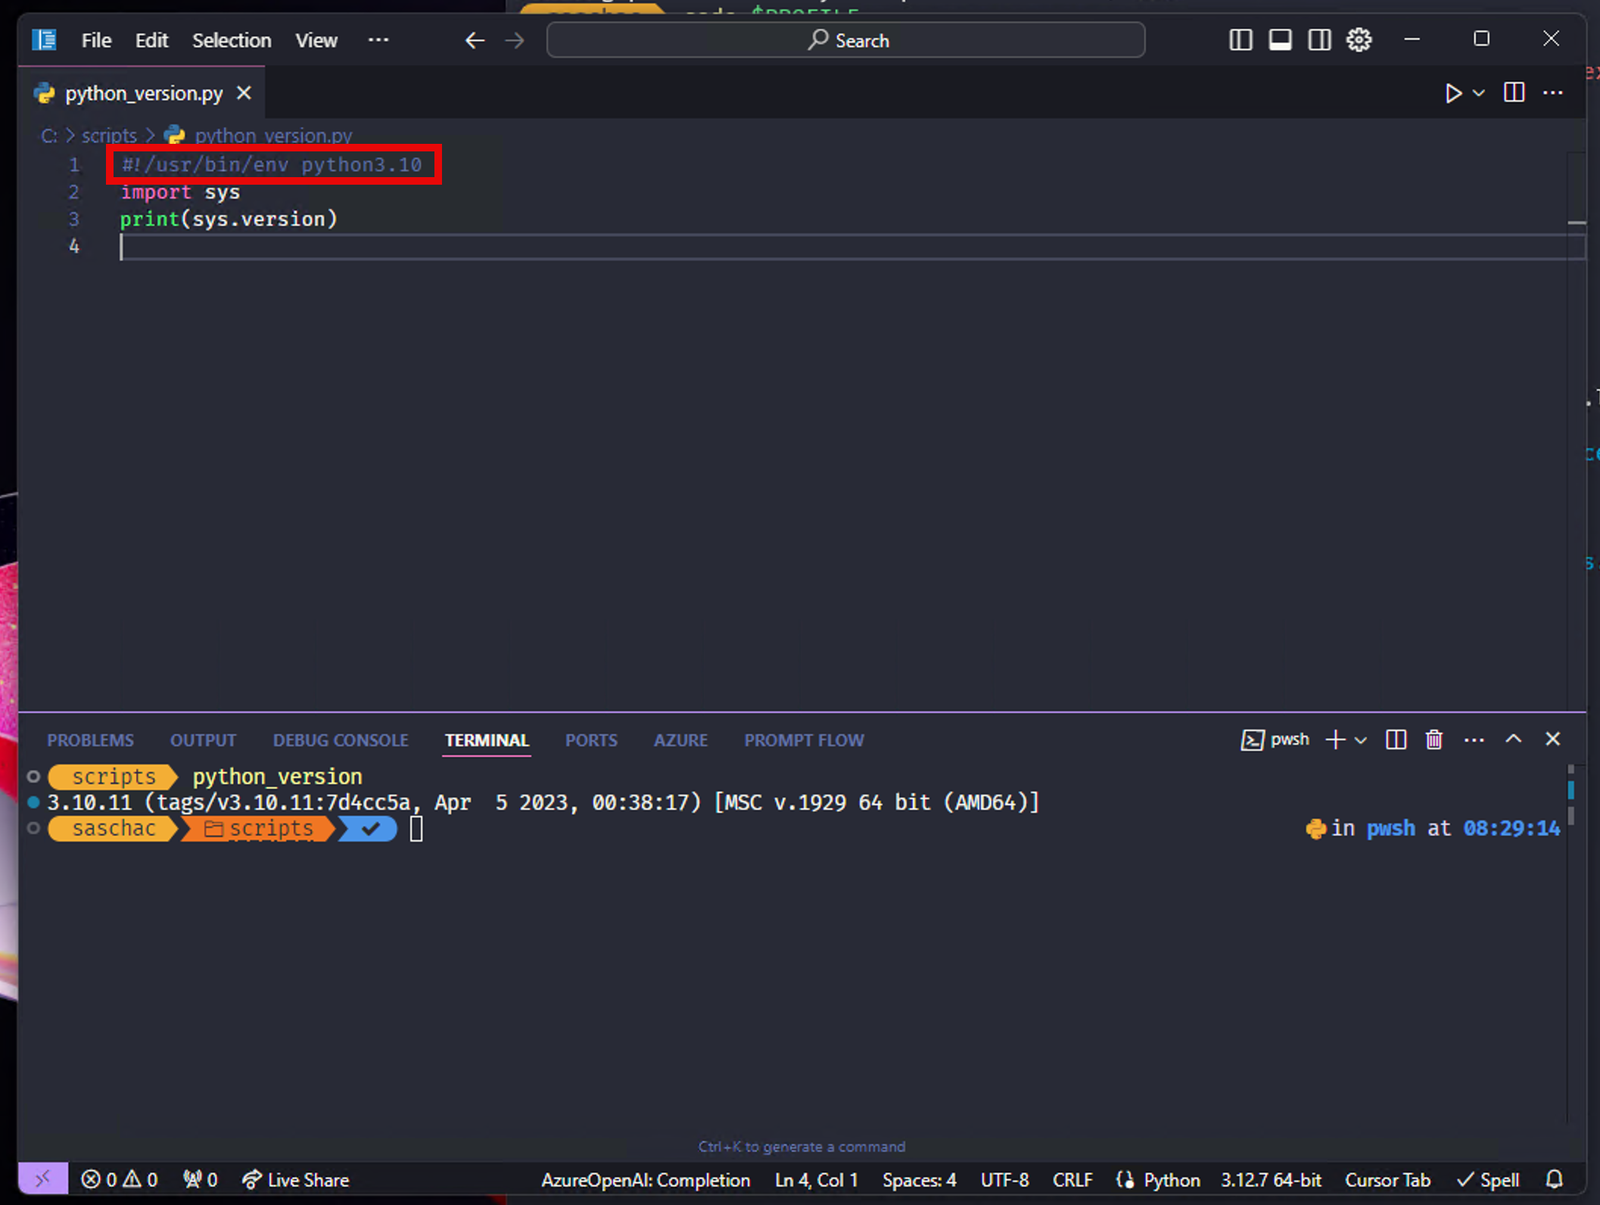Split the editor to the right

[1514, 93]
